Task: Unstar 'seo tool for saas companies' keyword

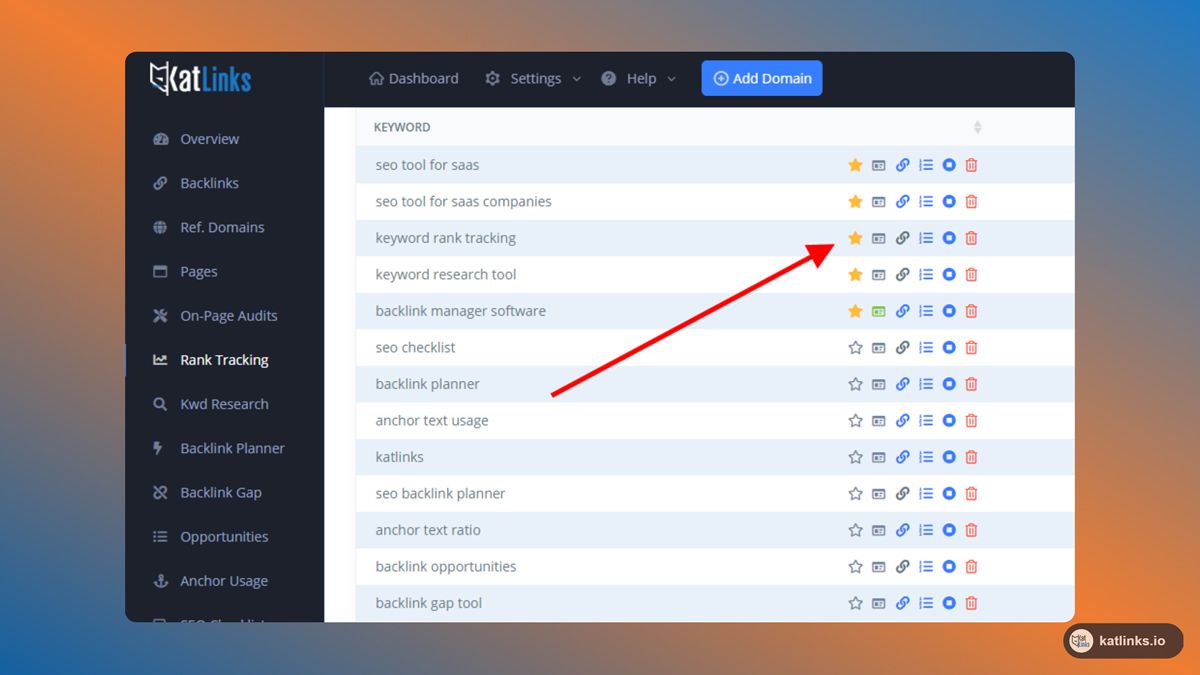Action: (x=855, y=201)
